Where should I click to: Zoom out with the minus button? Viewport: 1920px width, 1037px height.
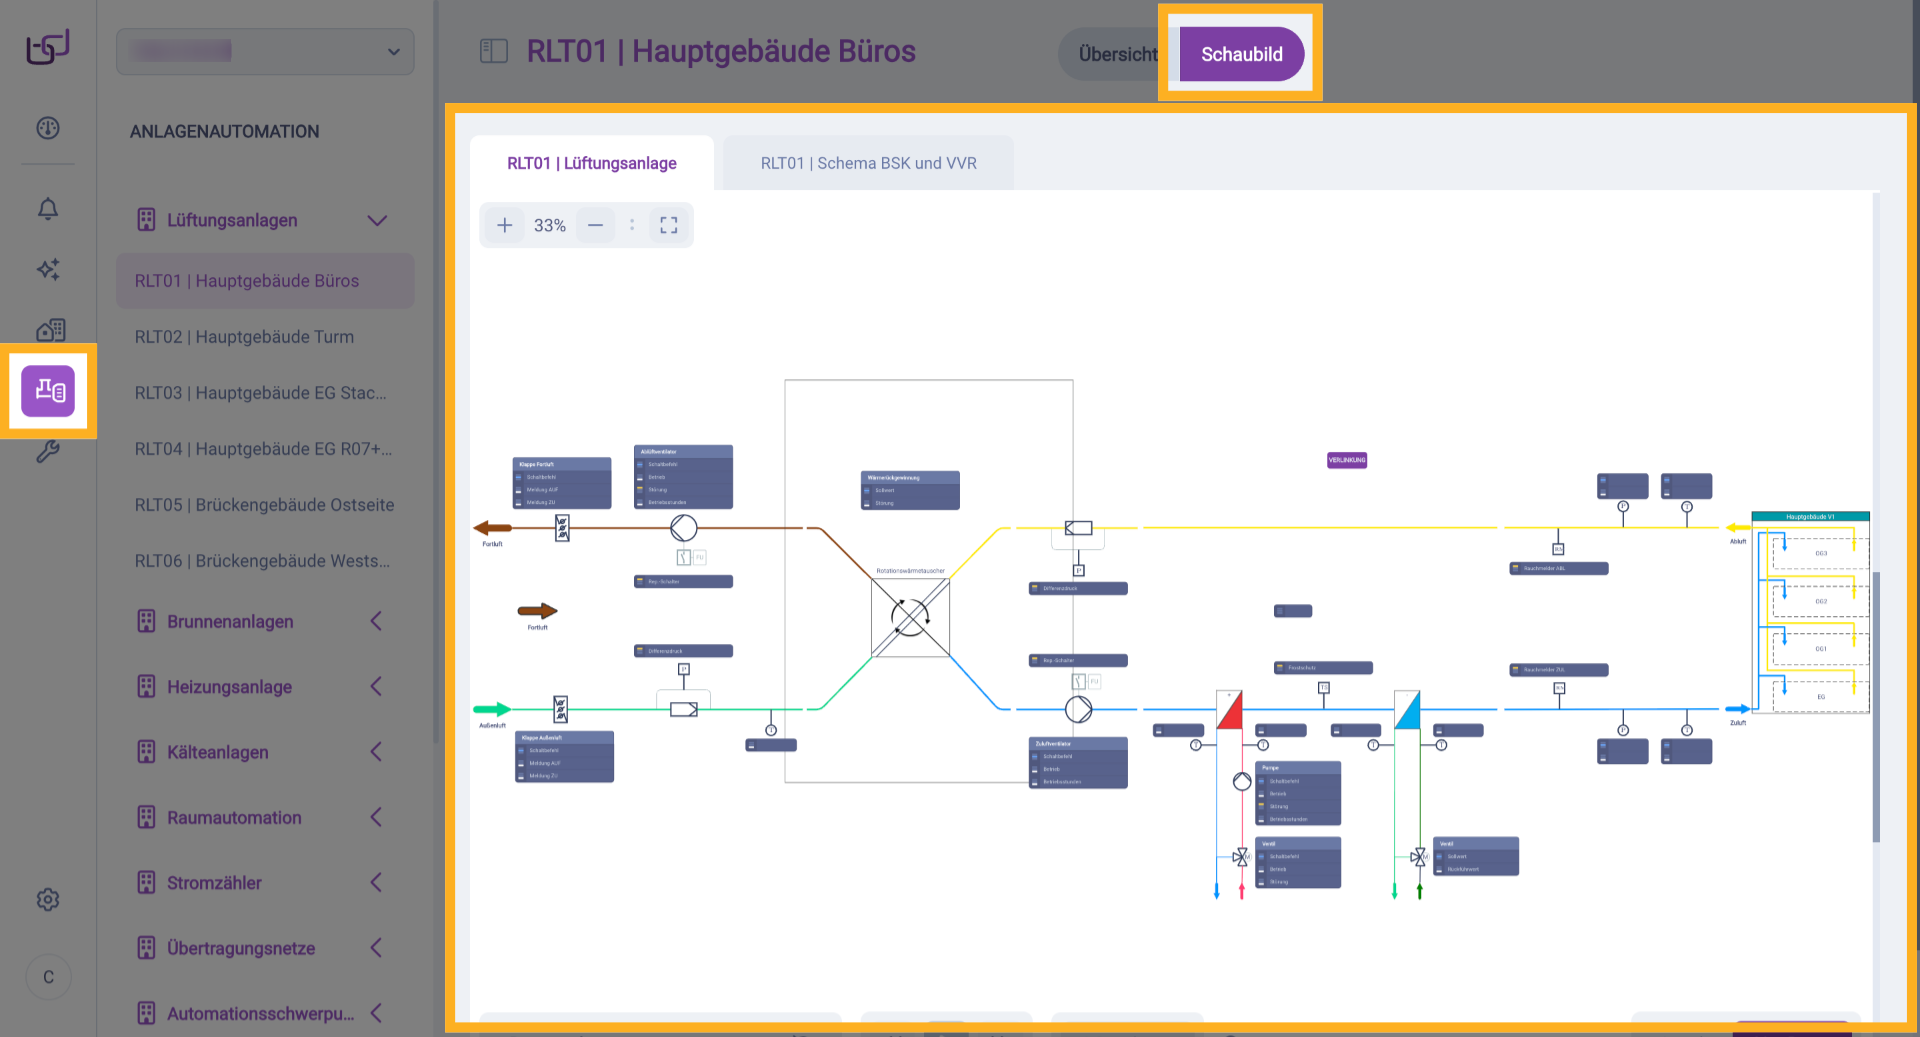595,225
